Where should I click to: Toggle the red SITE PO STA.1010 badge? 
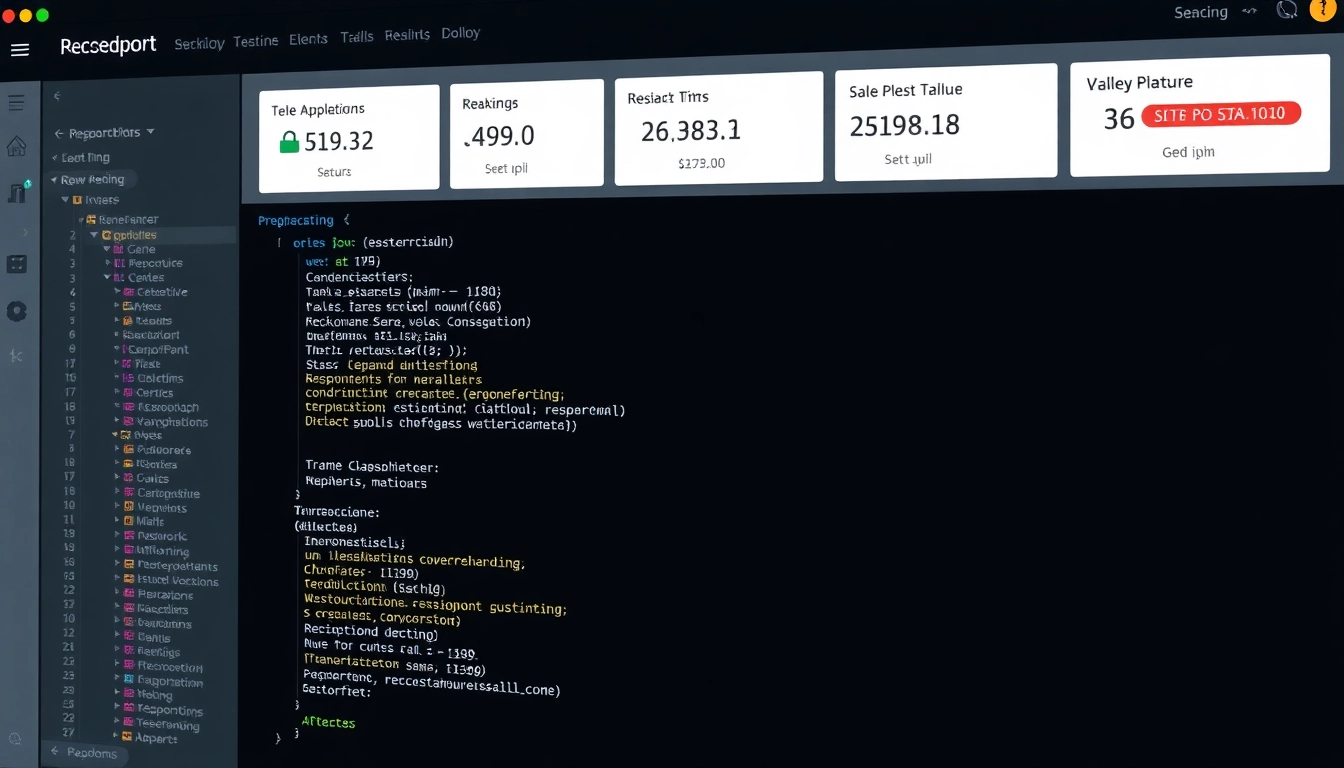tap(1220, 114)
